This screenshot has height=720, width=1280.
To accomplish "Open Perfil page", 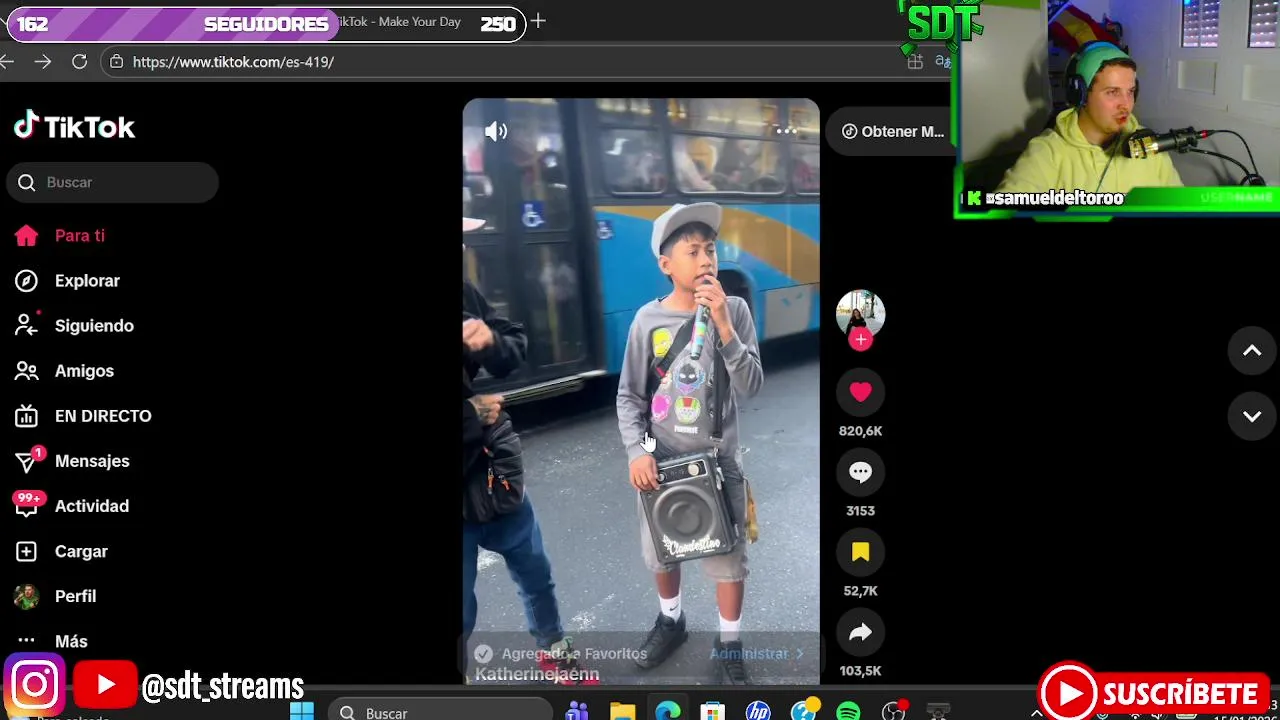I will click(75, 596).
